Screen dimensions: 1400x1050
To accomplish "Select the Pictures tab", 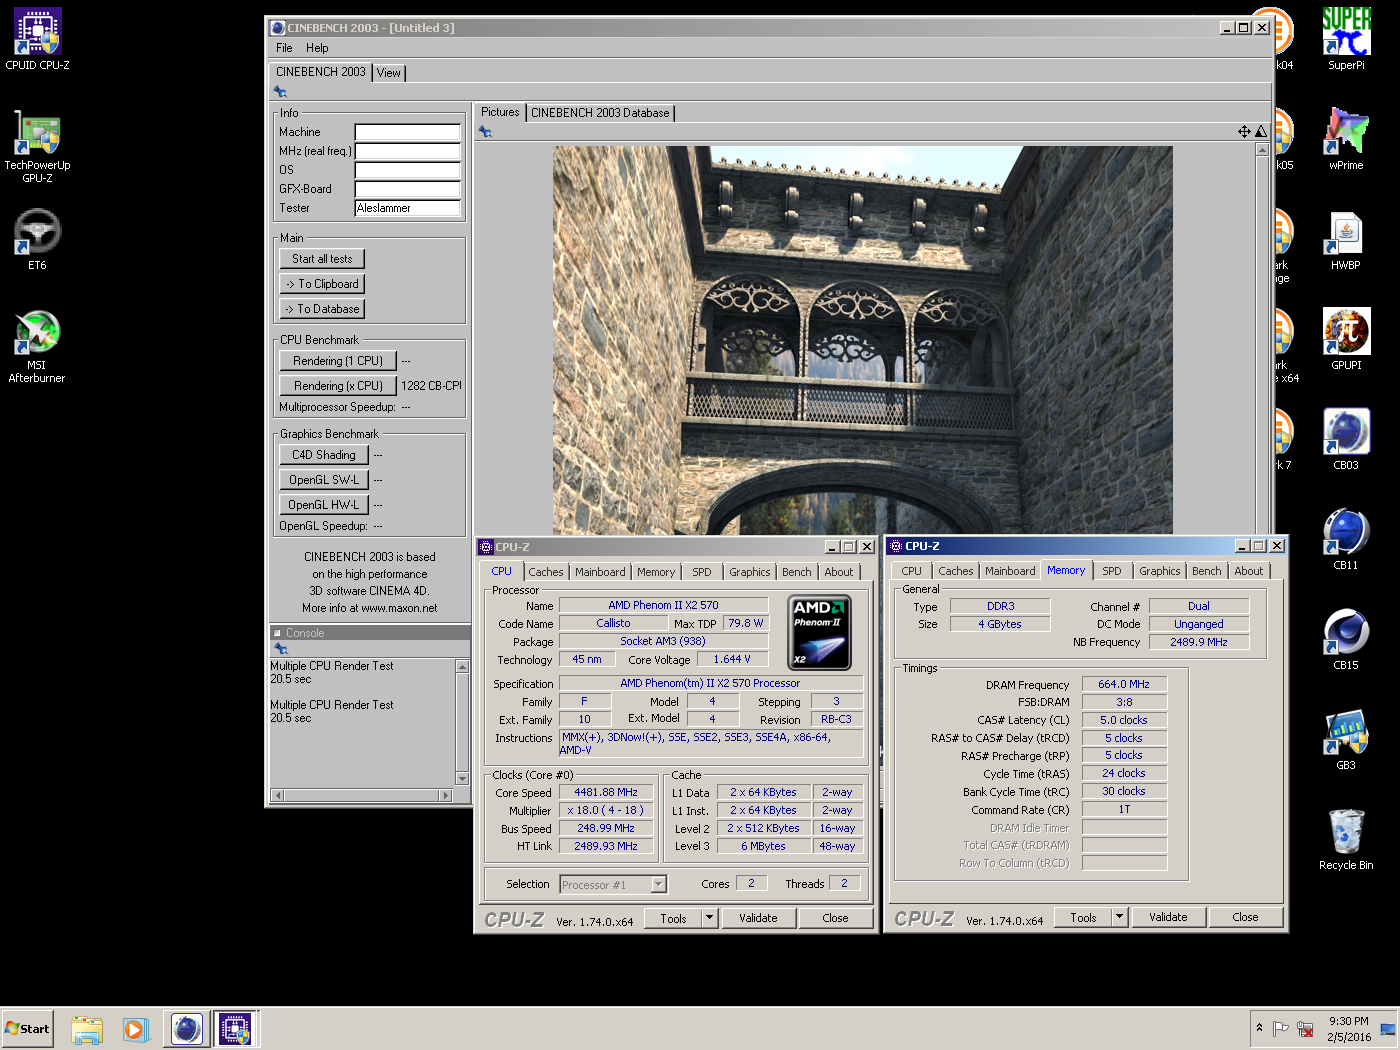I will [x=500, y=112].
